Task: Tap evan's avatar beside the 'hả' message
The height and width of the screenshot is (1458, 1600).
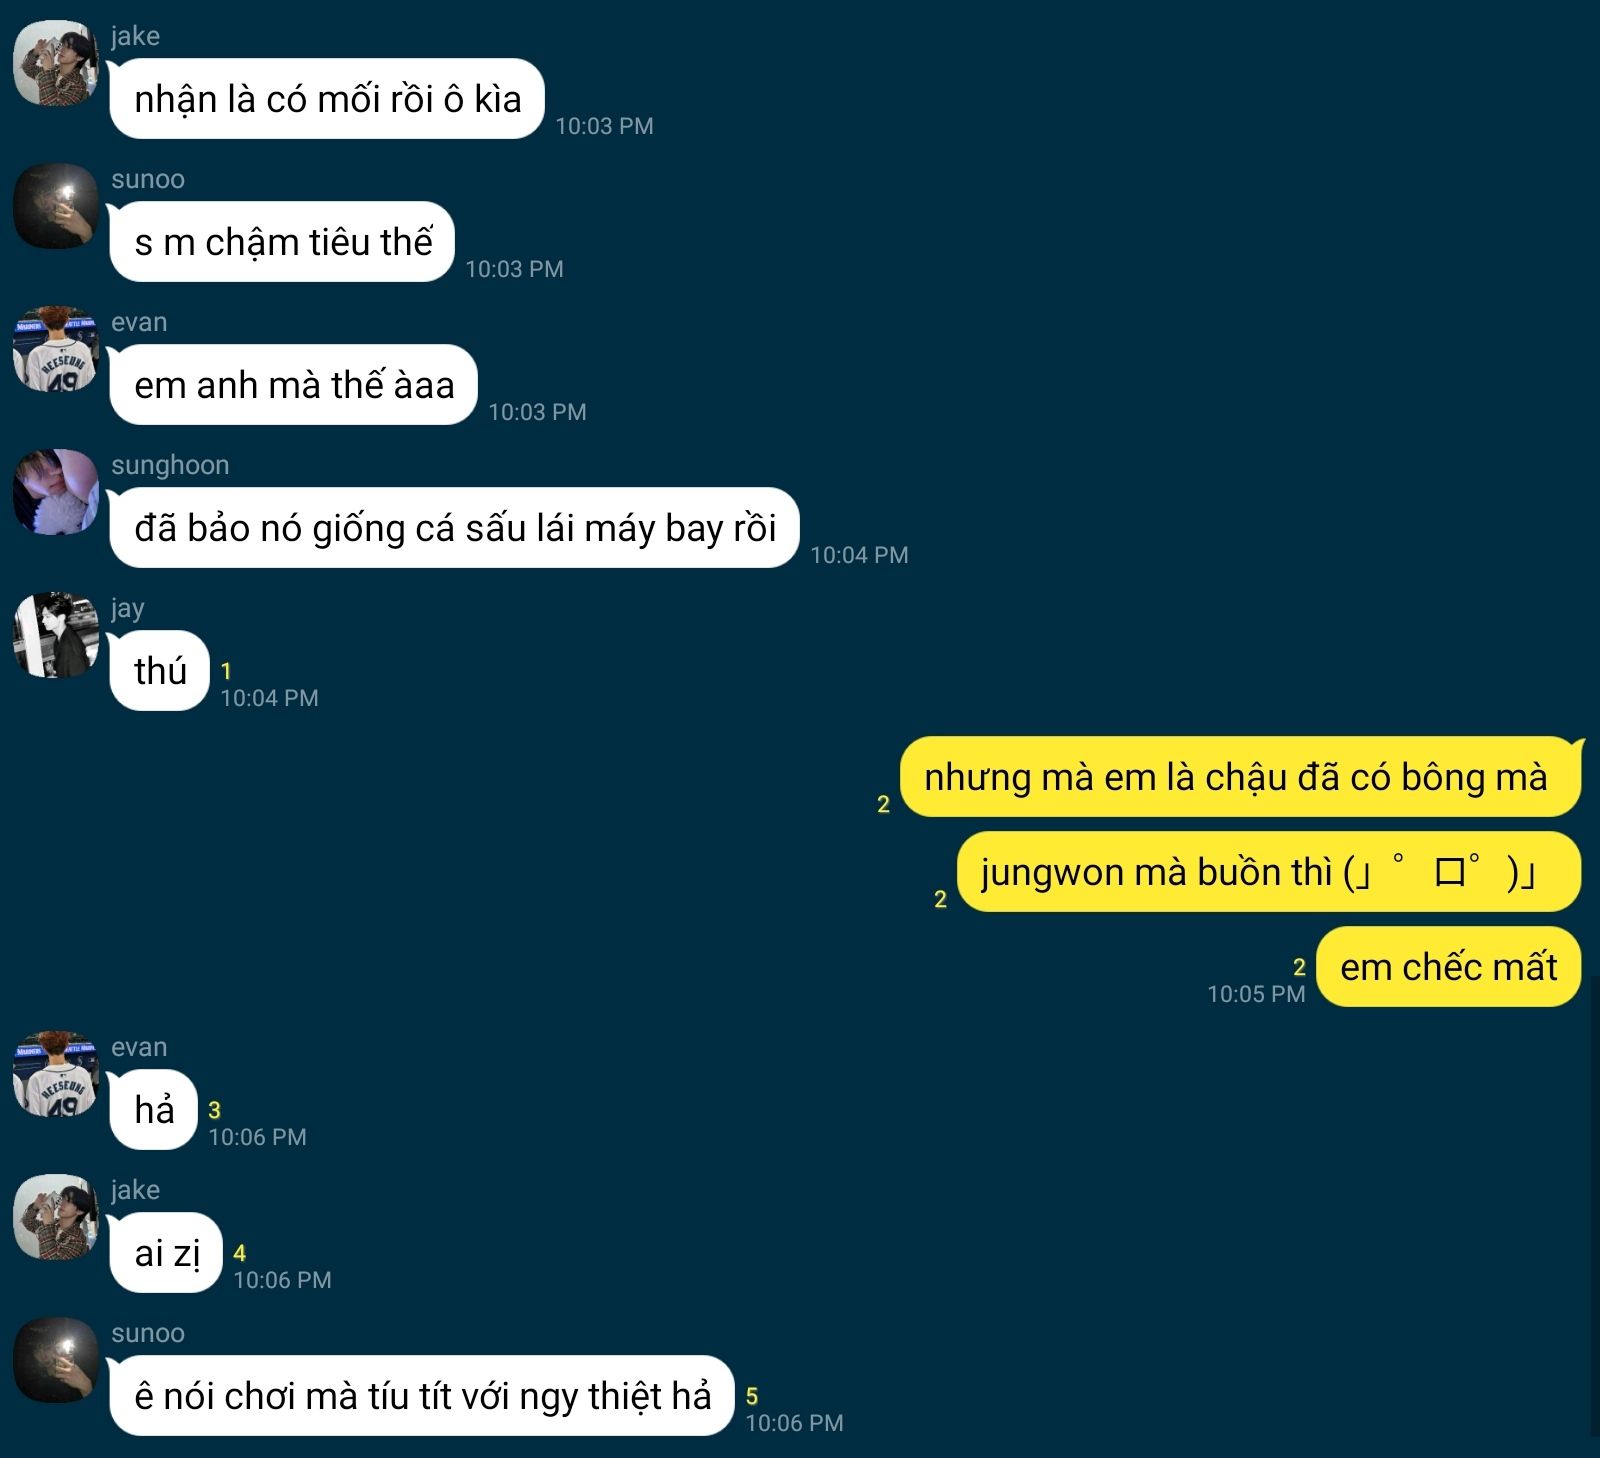Action: (x=56, y=1074)
